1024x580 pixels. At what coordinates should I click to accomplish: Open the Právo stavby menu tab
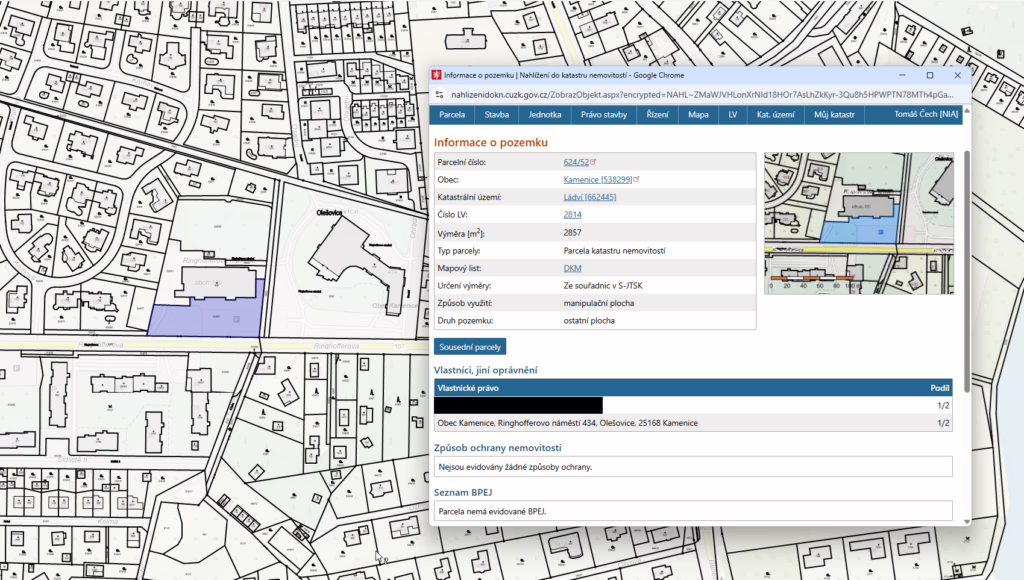pos(603,114)
